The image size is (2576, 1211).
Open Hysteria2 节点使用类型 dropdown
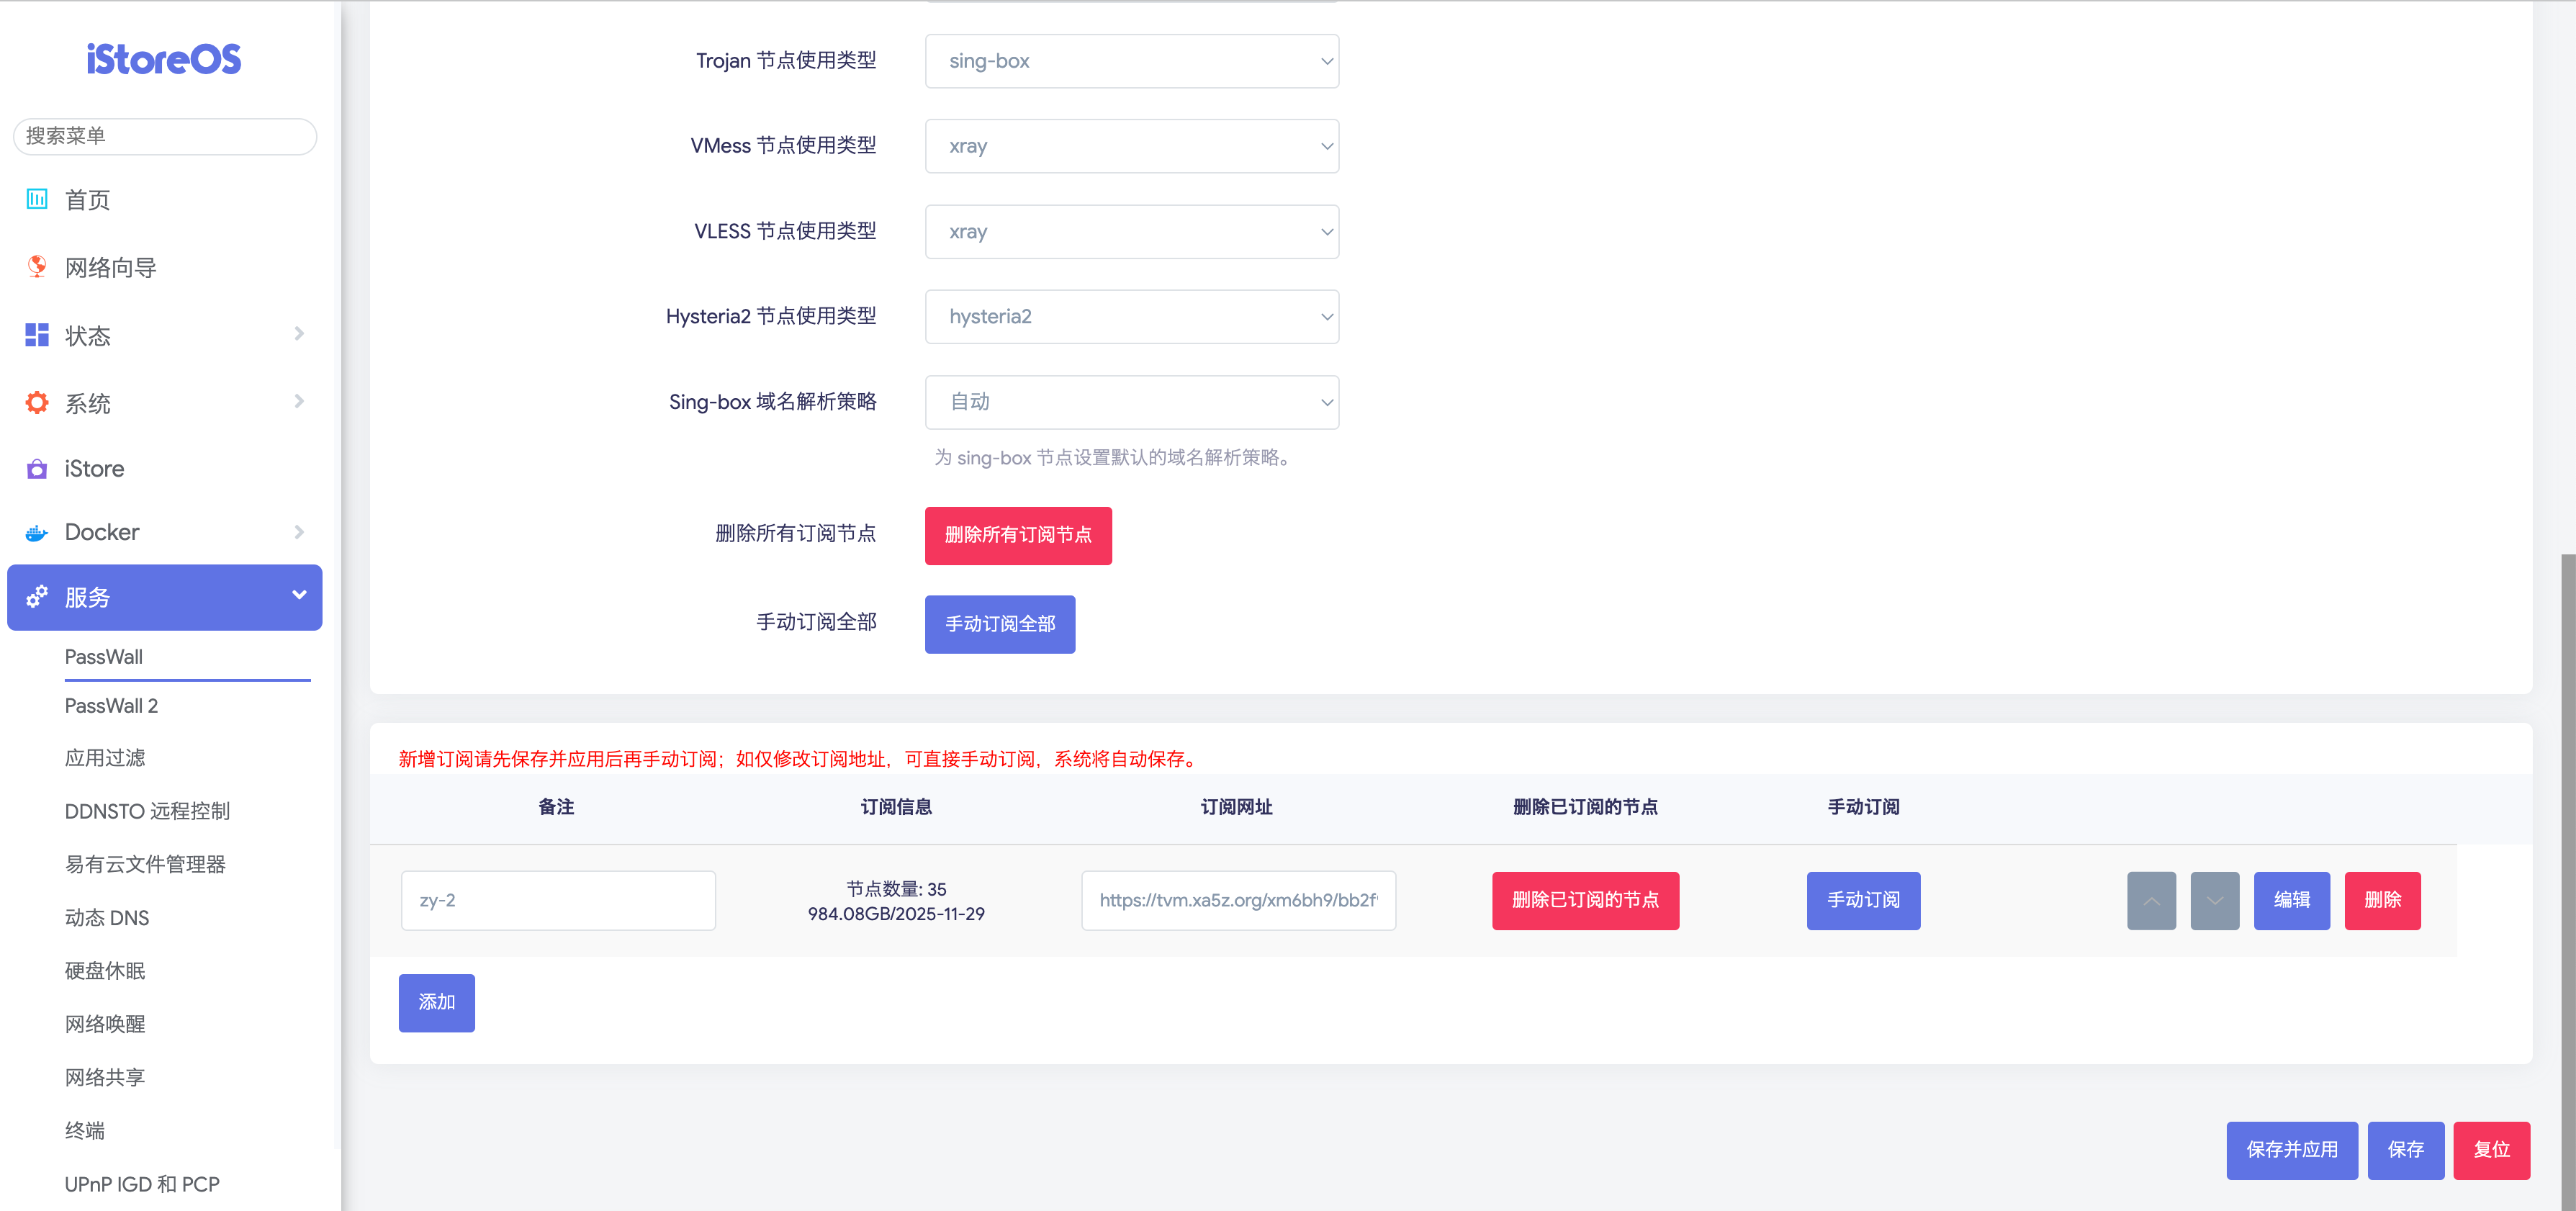[1131, 317]
